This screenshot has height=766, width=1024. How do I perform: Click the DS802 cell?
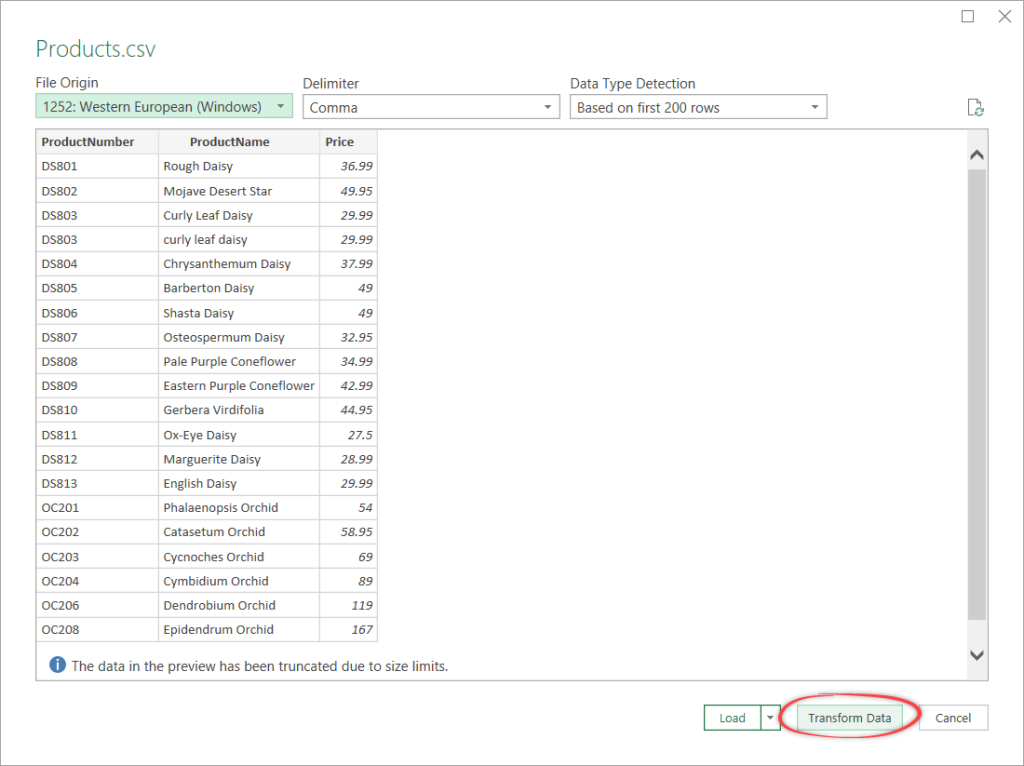[97, 191]
